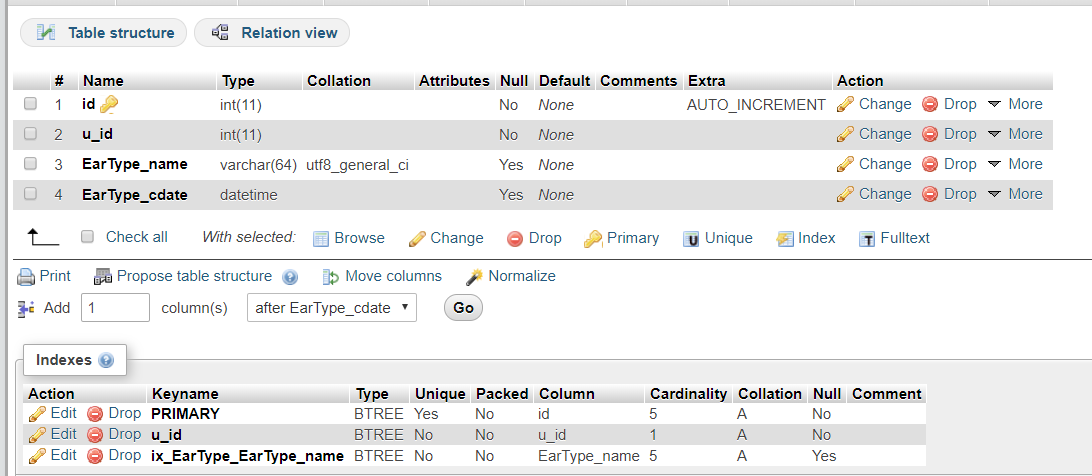Screen dimensions: 1092x476
Task: Toggle the checkbox for the id column
Action: 31,104
